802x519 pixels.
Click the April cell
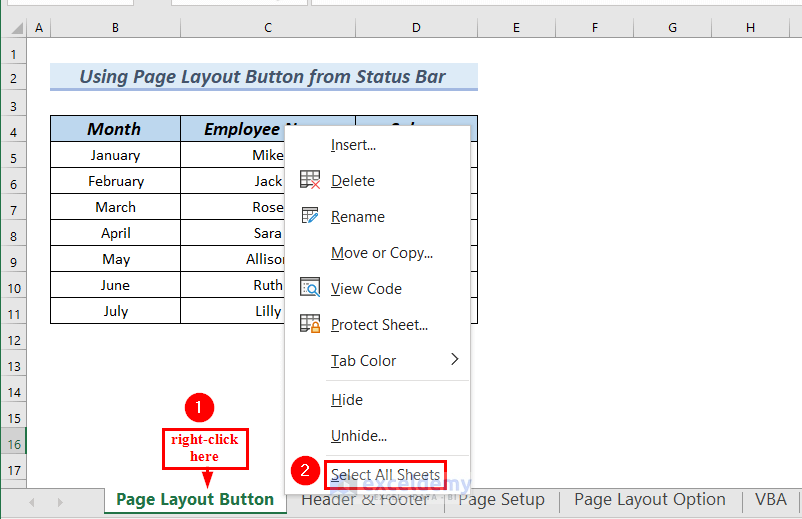[116, 233]
